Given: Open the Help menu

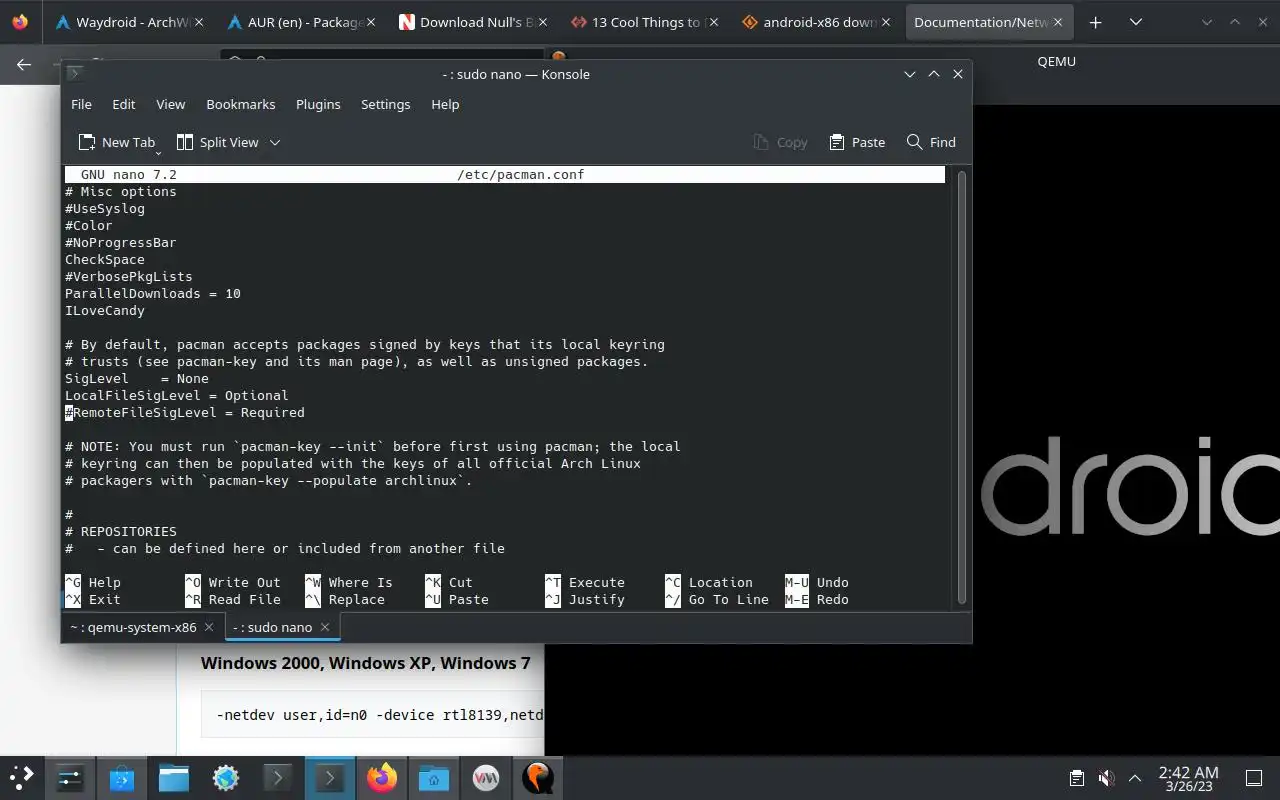Looking at the screenshot, I should pos(445,104).
